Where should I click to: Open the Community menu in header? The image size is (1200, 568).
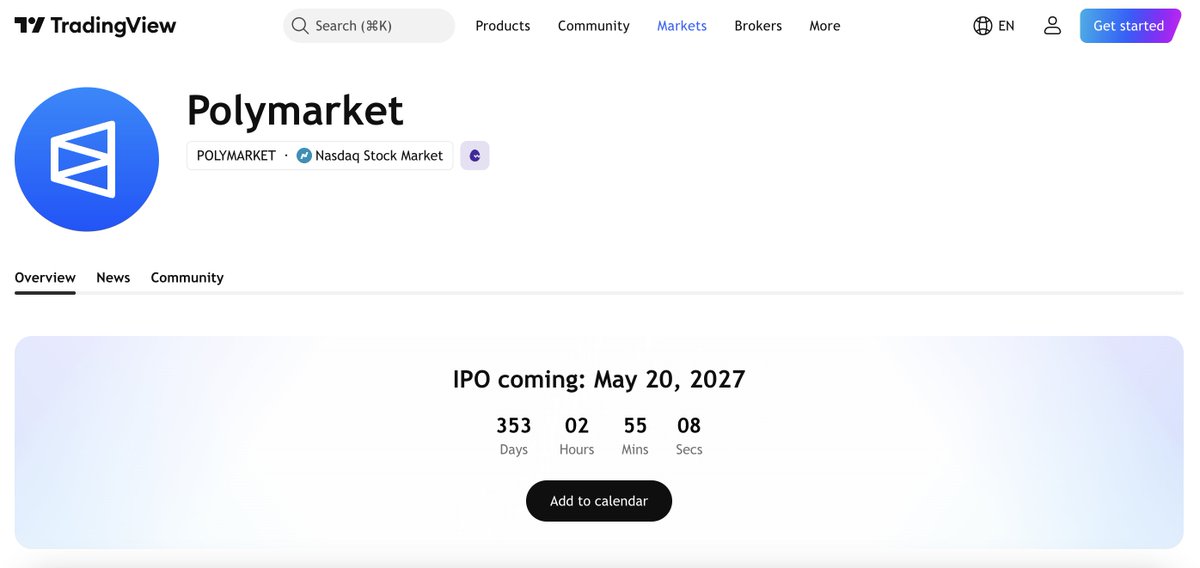(594, 26)
